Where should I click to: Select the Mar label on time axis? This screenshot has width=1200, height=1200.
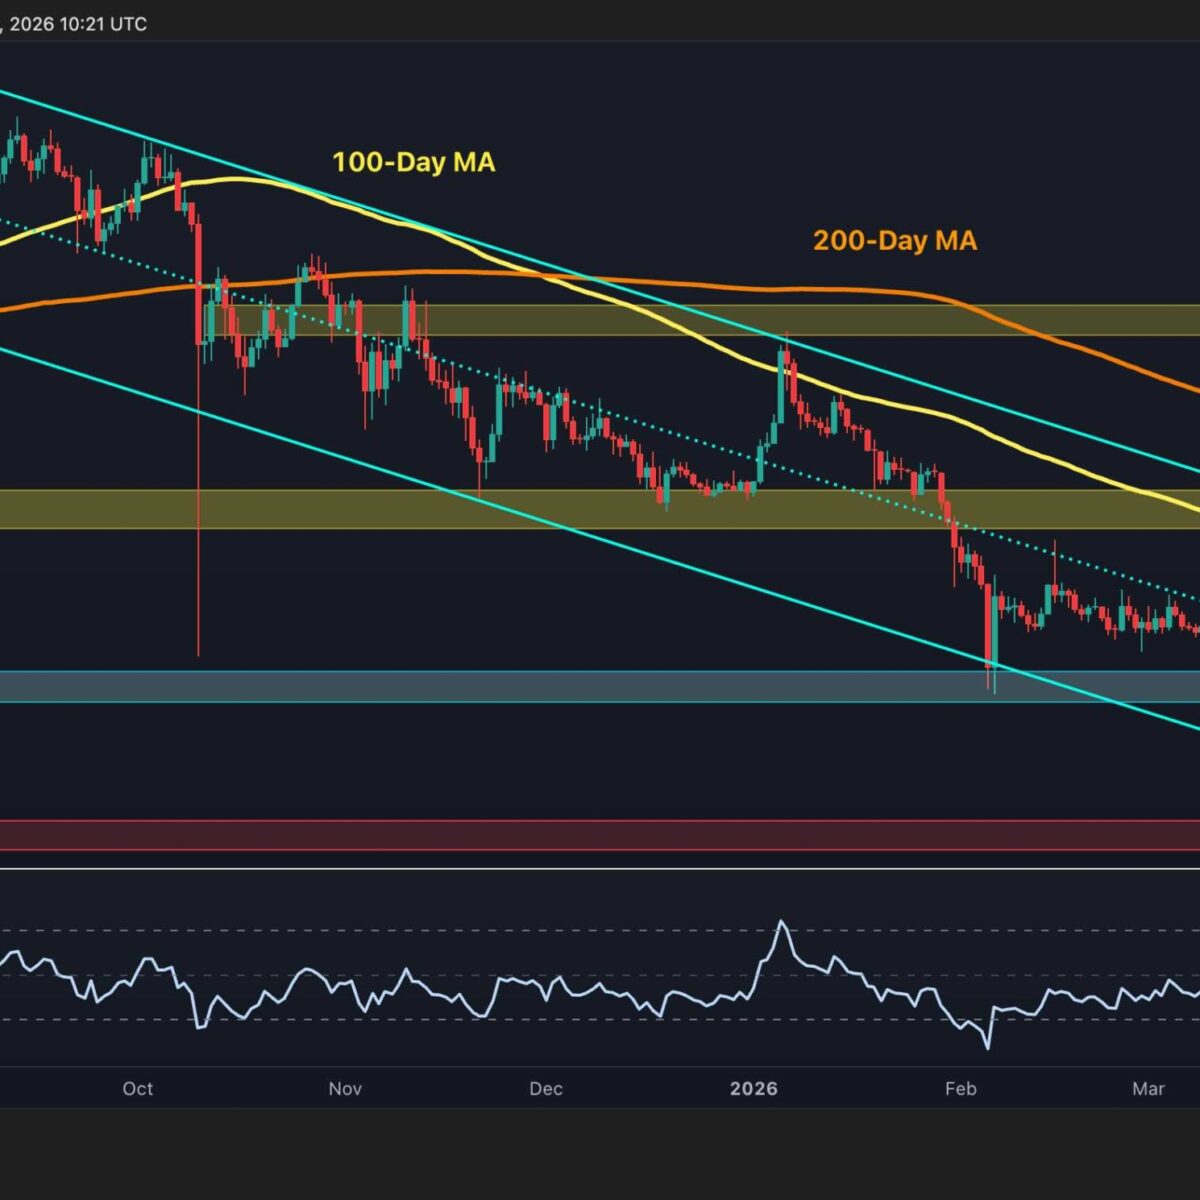click(x=1148, y=1088)
